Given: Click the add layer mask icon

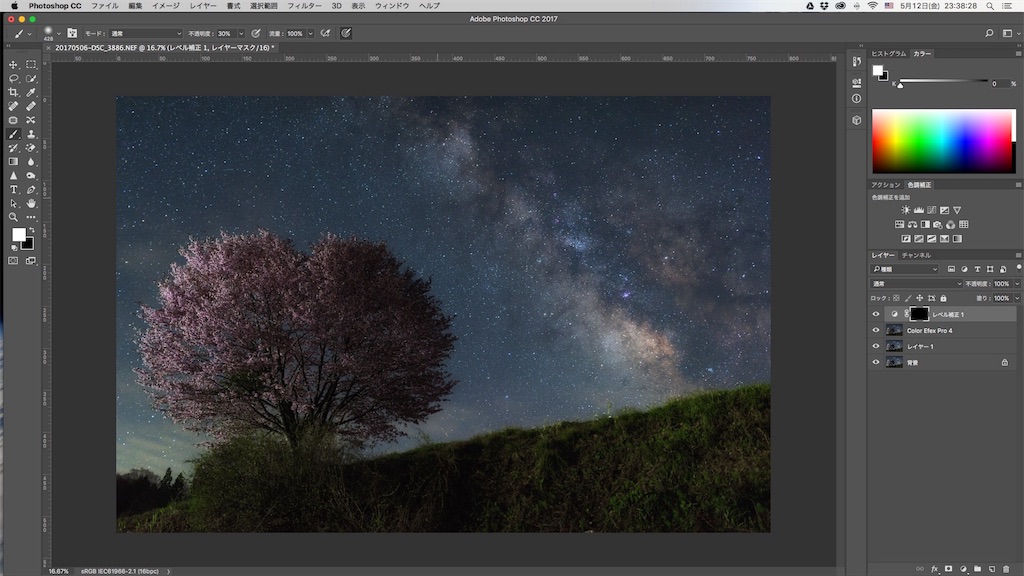Looking at the screenshot, I should tap(948, 569).
